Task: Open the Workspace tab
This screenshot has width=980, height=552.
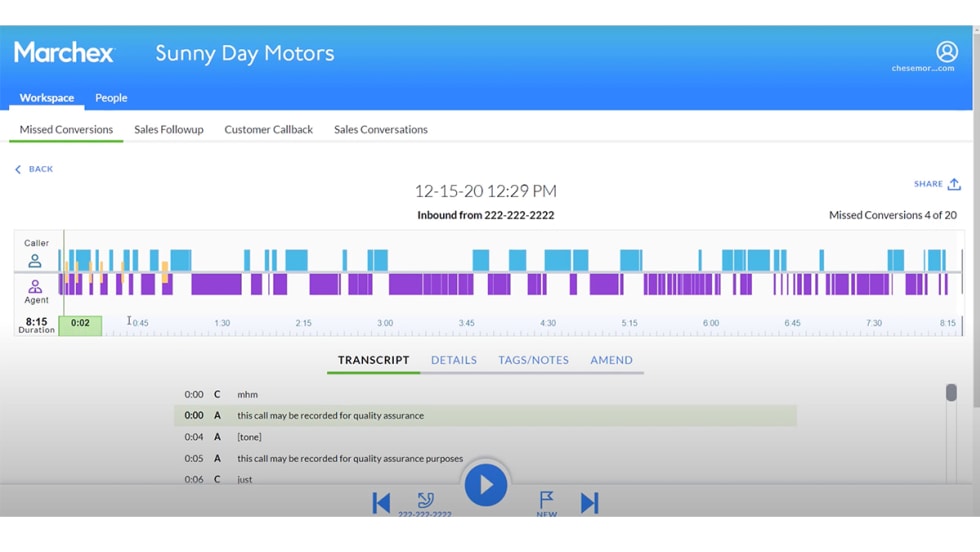Action: pos(47,98)
